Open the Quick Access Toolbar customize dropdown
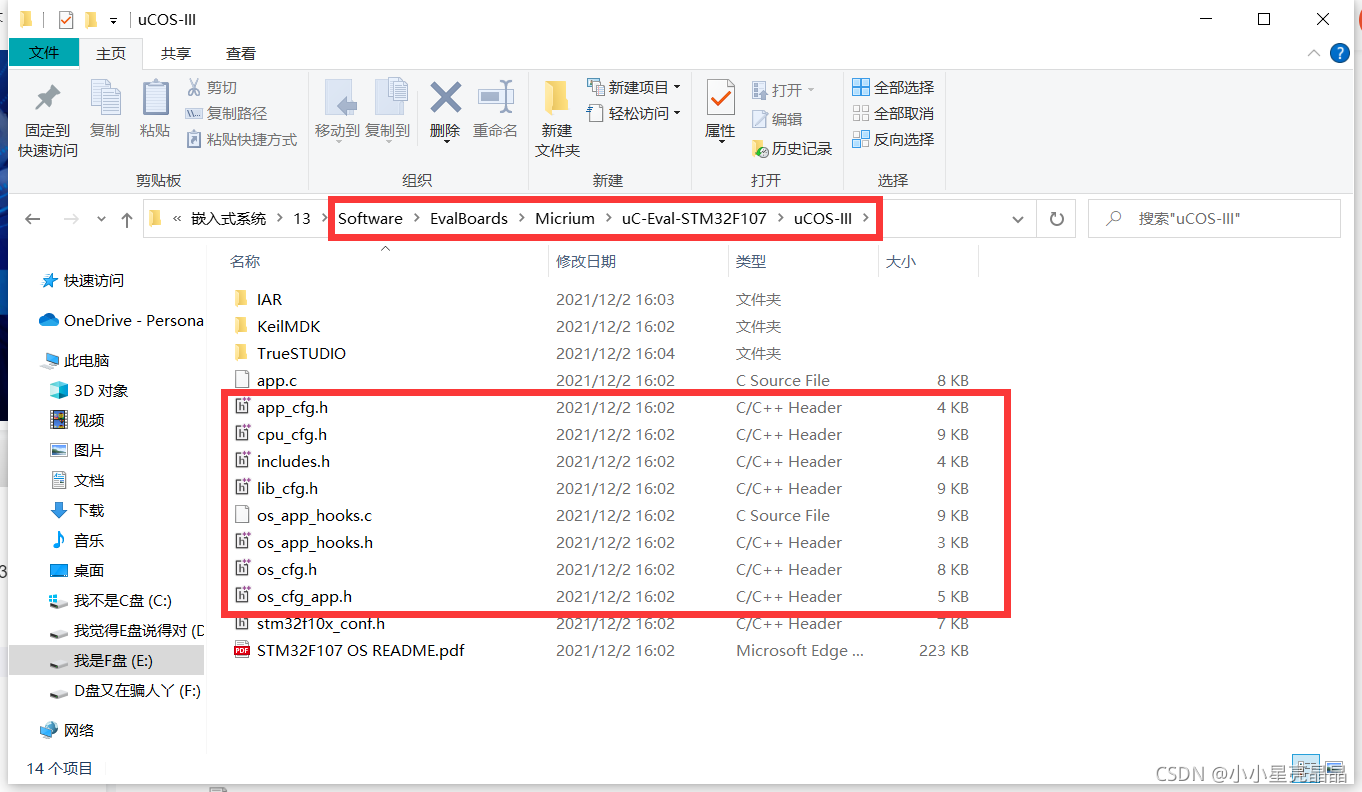The image size is (1362, 792). (x=114, y=20)
